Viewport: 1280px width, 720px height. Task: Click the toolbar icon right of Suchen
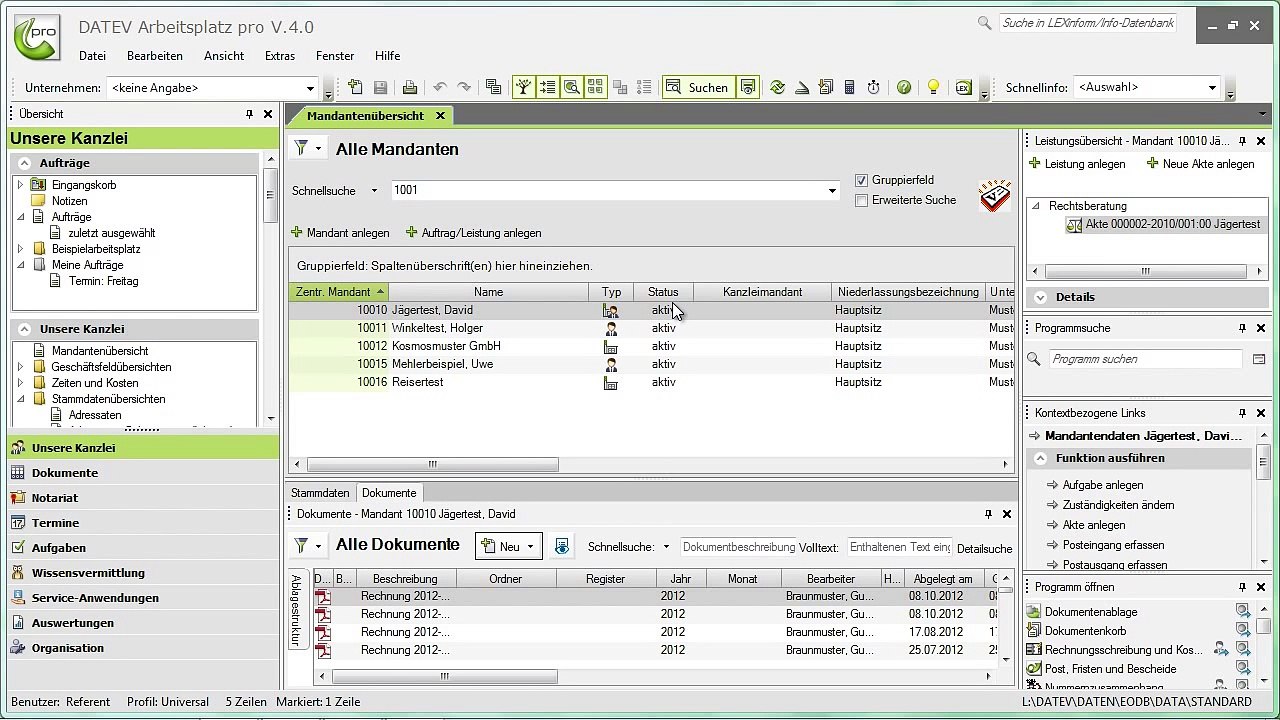click(747, 88)
